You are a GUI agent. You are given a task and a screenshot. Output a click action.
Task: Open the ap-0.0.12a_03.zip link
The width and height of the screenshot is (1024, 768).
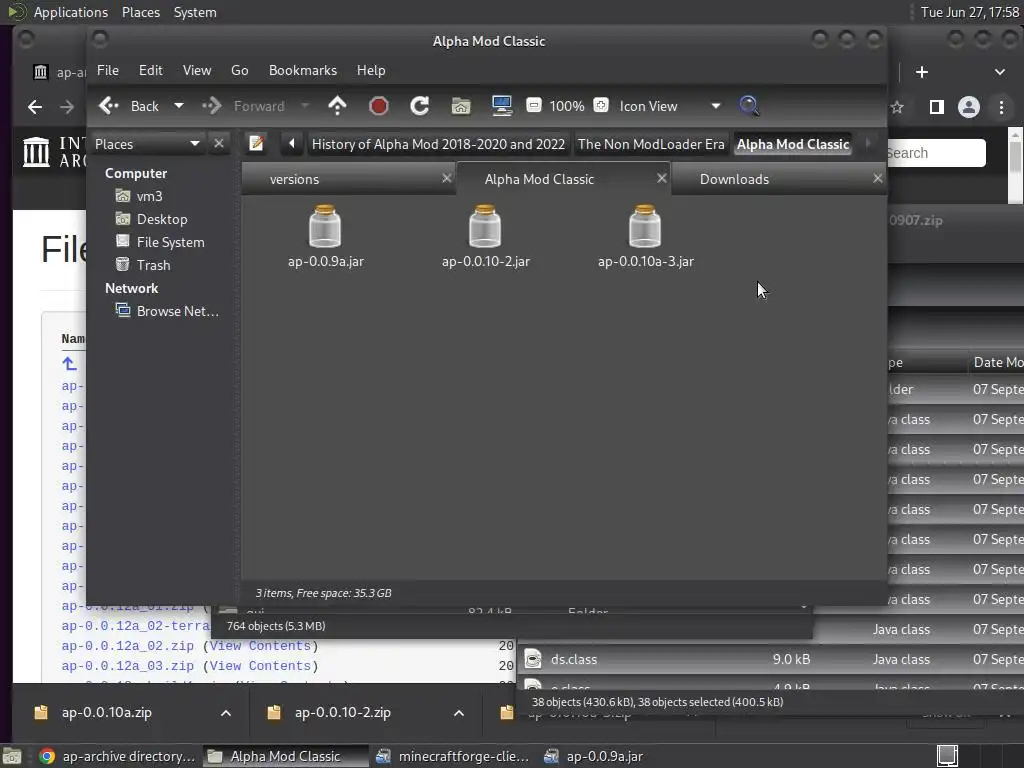pos(127,666)
